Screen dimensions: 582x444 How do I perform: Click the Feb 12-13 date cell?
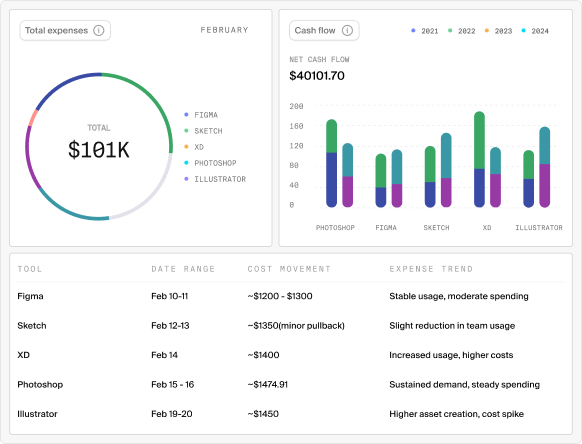[170, 326]
